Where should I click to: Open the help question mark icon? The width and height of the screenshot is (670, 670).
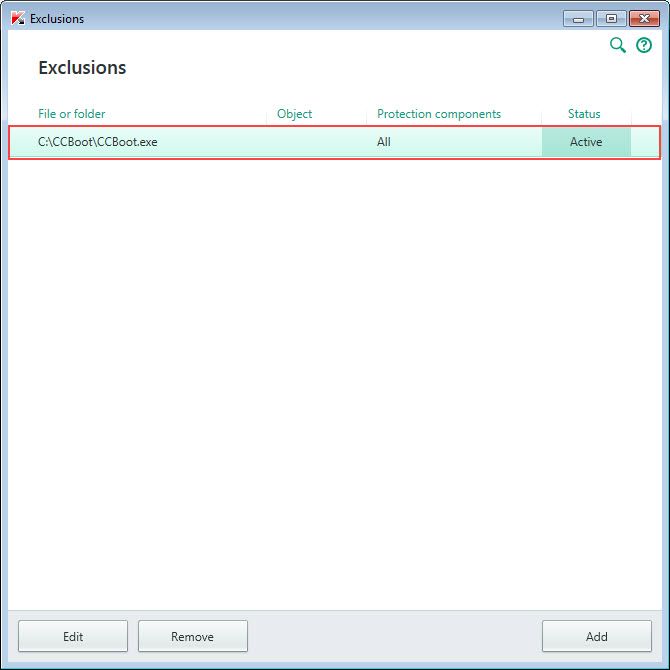click(644, 45)
